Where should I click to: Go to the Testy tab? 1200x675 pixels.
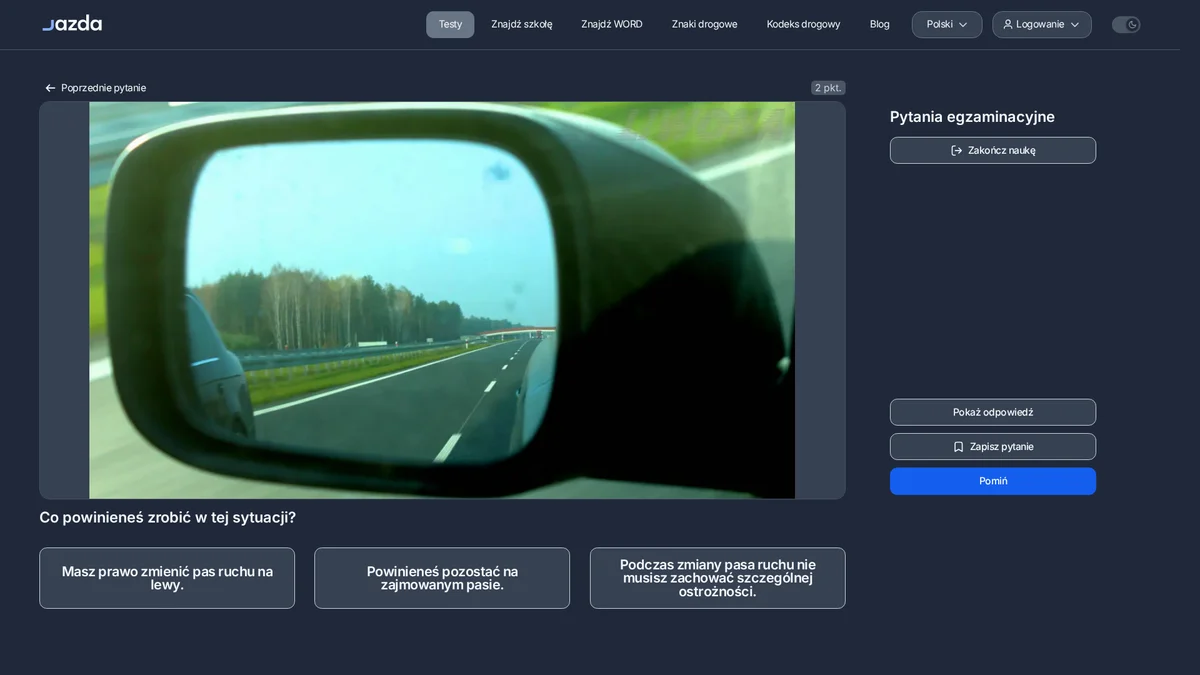[450, 24]
